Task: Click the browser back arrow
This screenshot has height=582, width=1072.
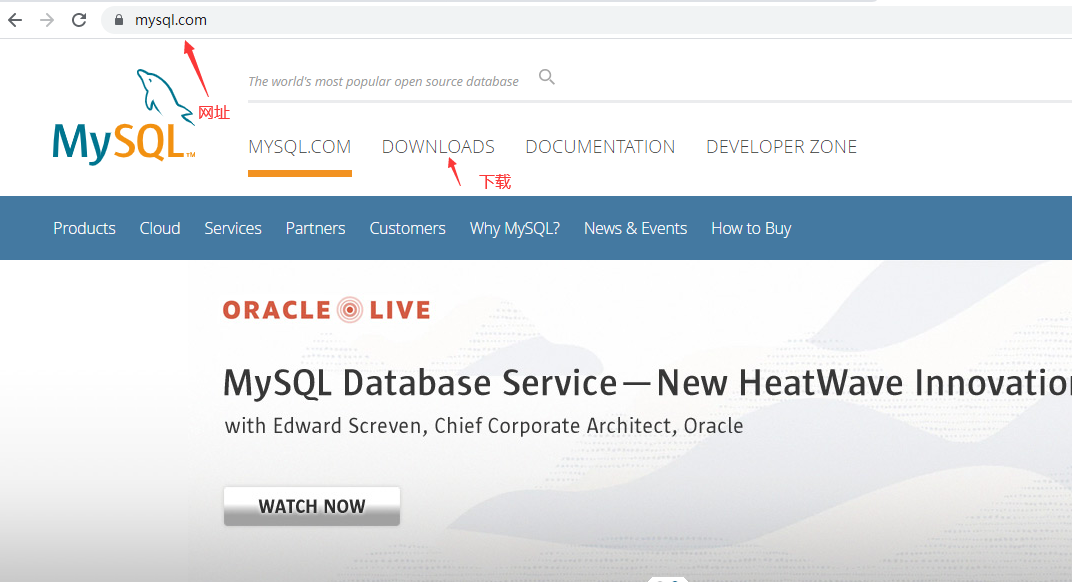Action: click(x=15, y=20)
